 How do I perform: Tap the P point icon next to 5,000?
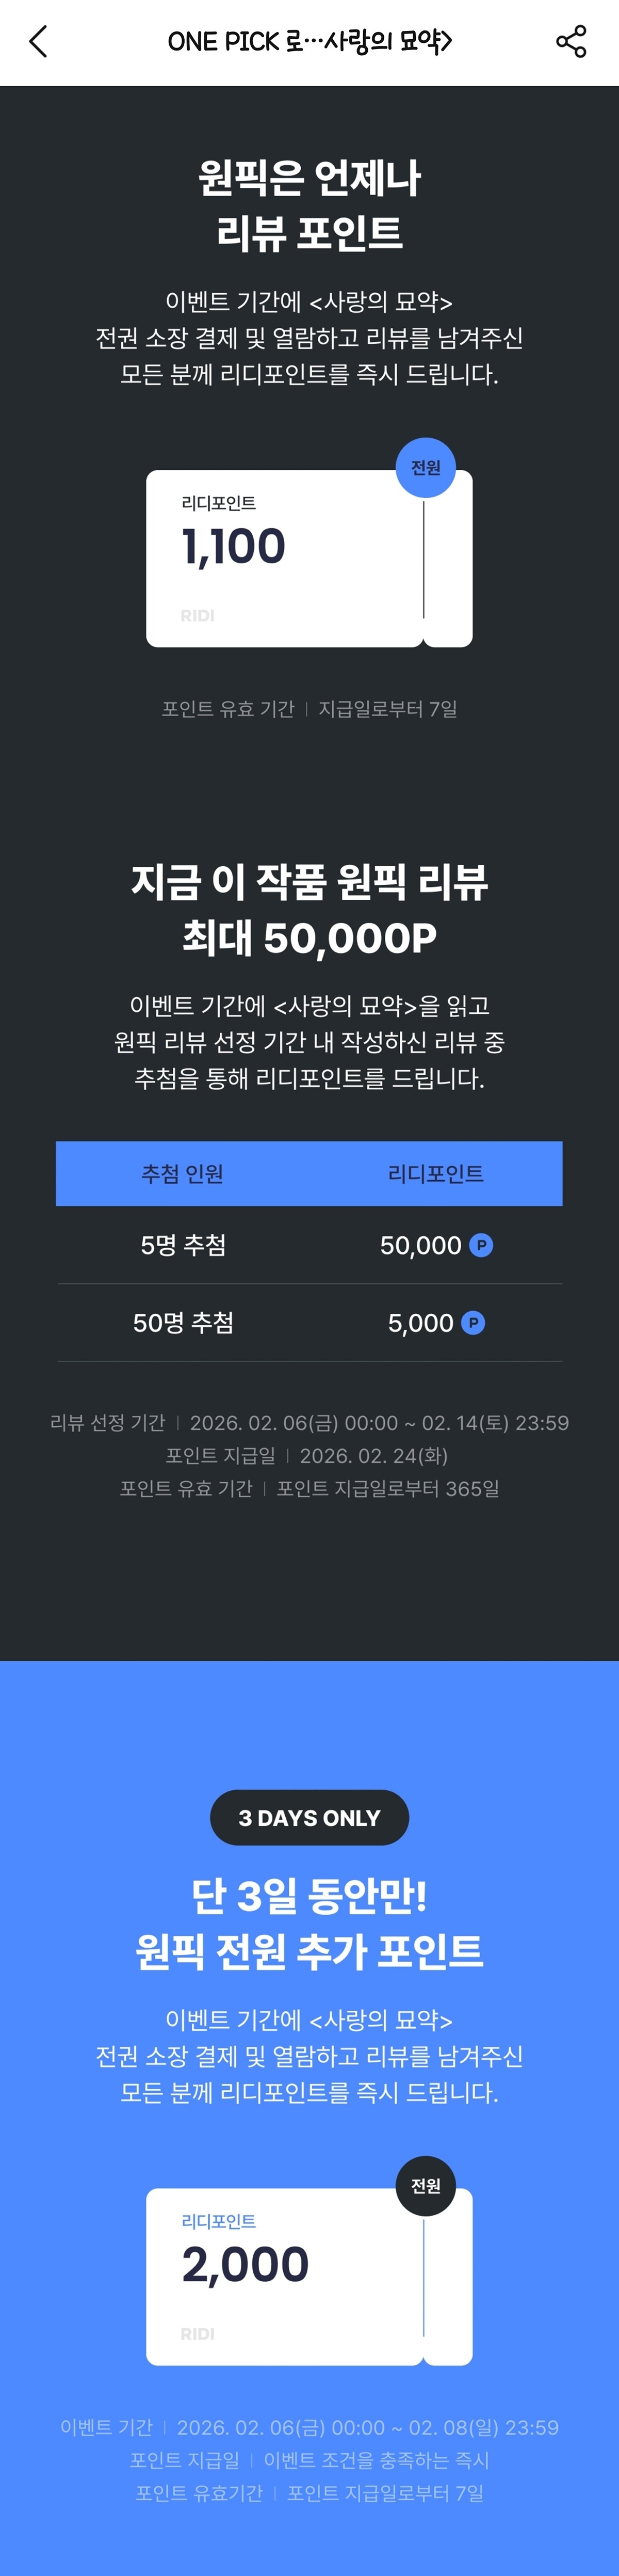coord(473,1323)
